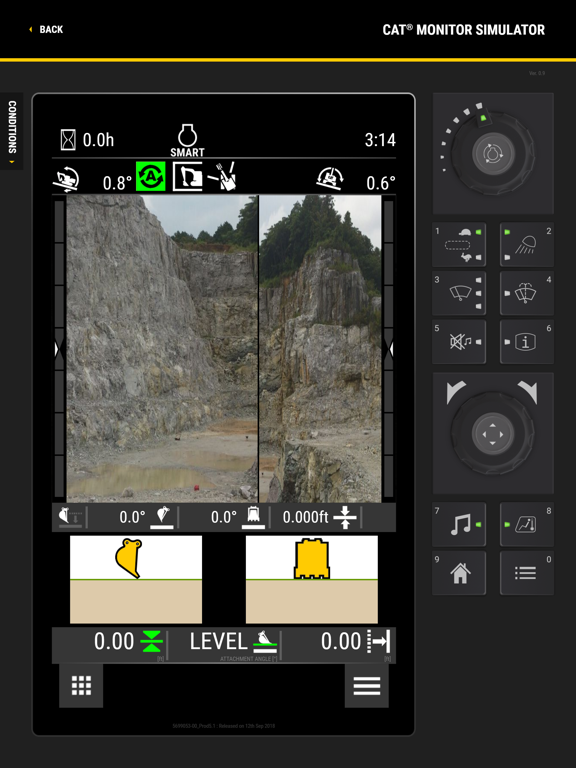This screenshot has width=576, height=768.
Task: Open the bucket front view panel
Action: (x=312, y=579)
